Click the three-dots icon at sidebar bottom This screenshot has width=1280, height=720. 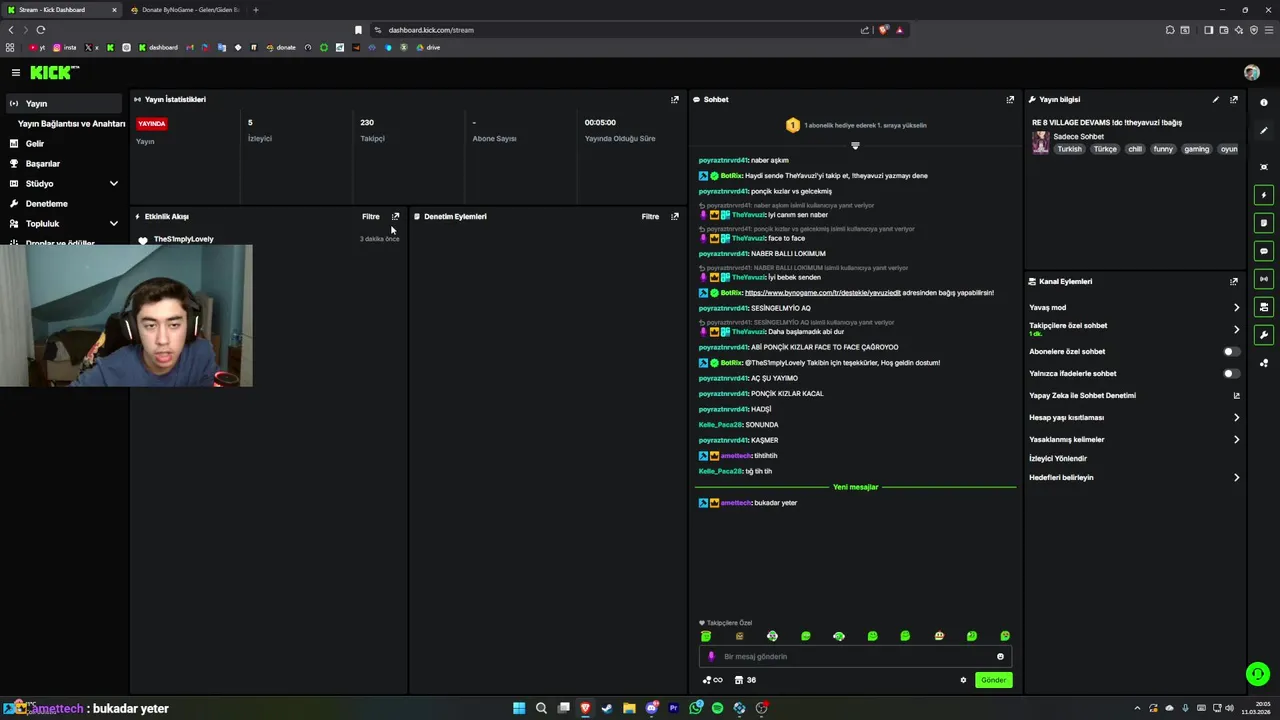tap(1264, 363)
